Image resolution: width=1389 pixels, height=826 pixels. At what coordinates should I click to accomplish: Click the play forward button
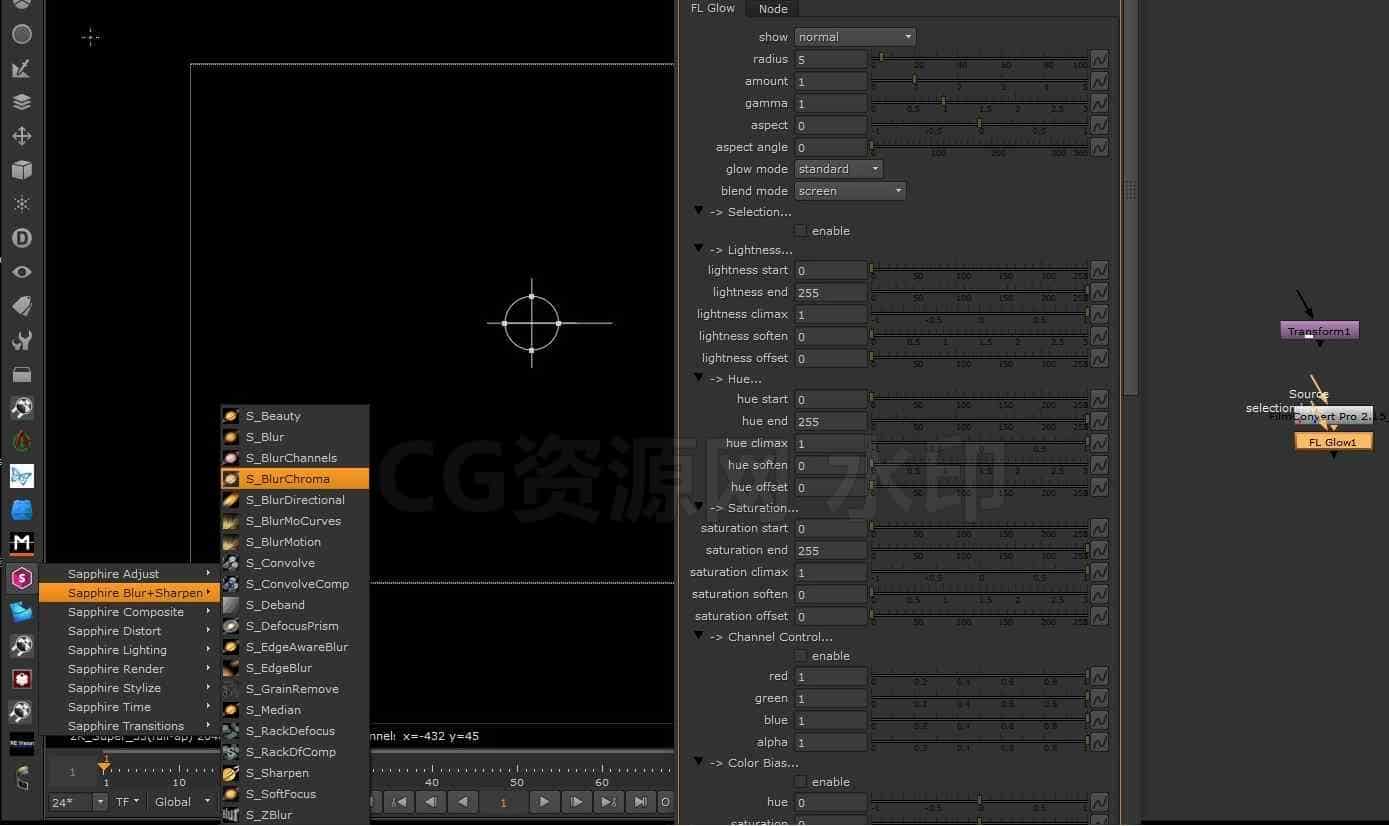[x=543, y=802]
